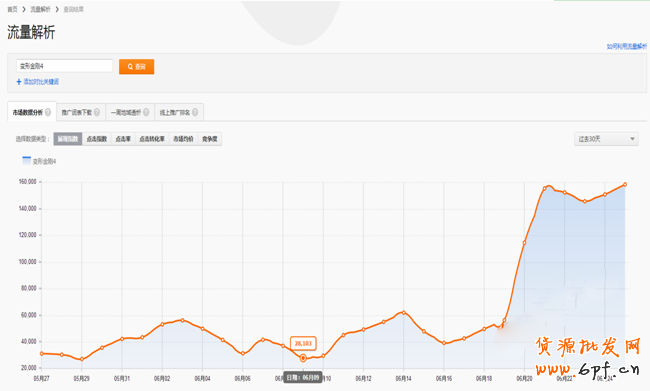
Task: Click the 06月18 x-axis label
Action: (x=484, y=378)
